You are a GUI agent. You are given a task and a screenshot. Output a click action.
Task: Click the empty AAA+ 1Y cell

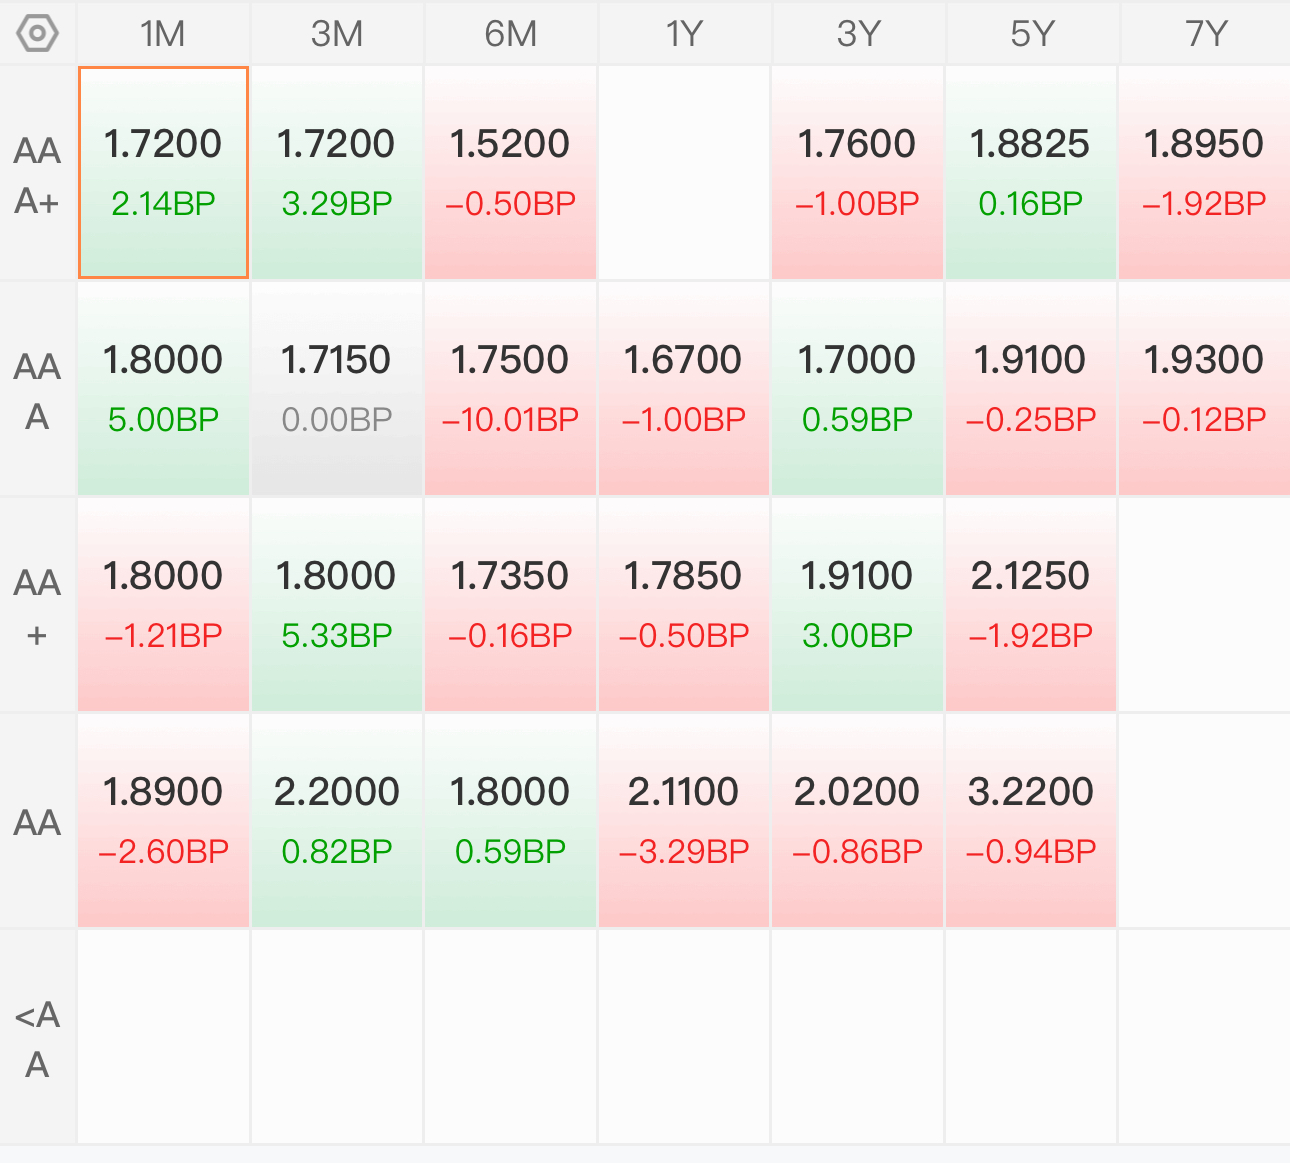tap(684, 173)
